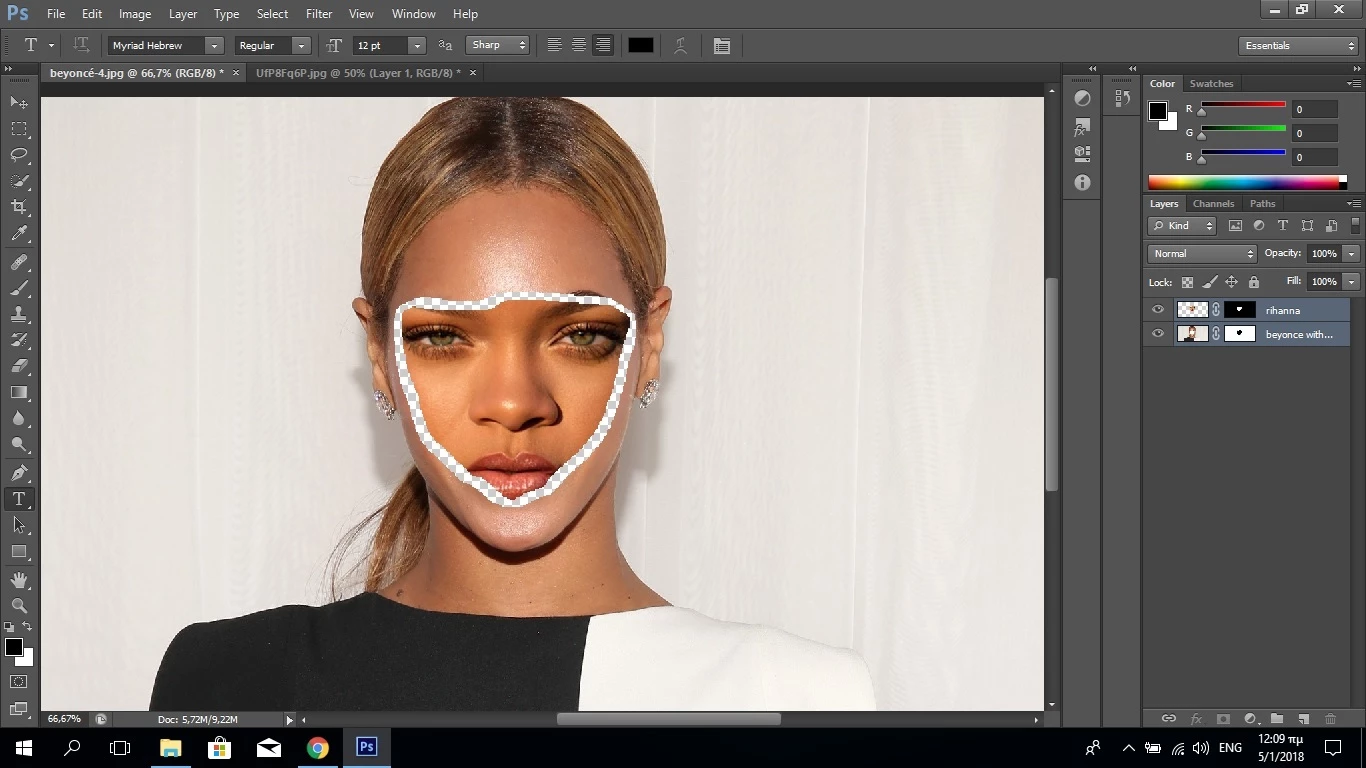
Task: Toggle Lock image pixels
Action: point(1210,282)
